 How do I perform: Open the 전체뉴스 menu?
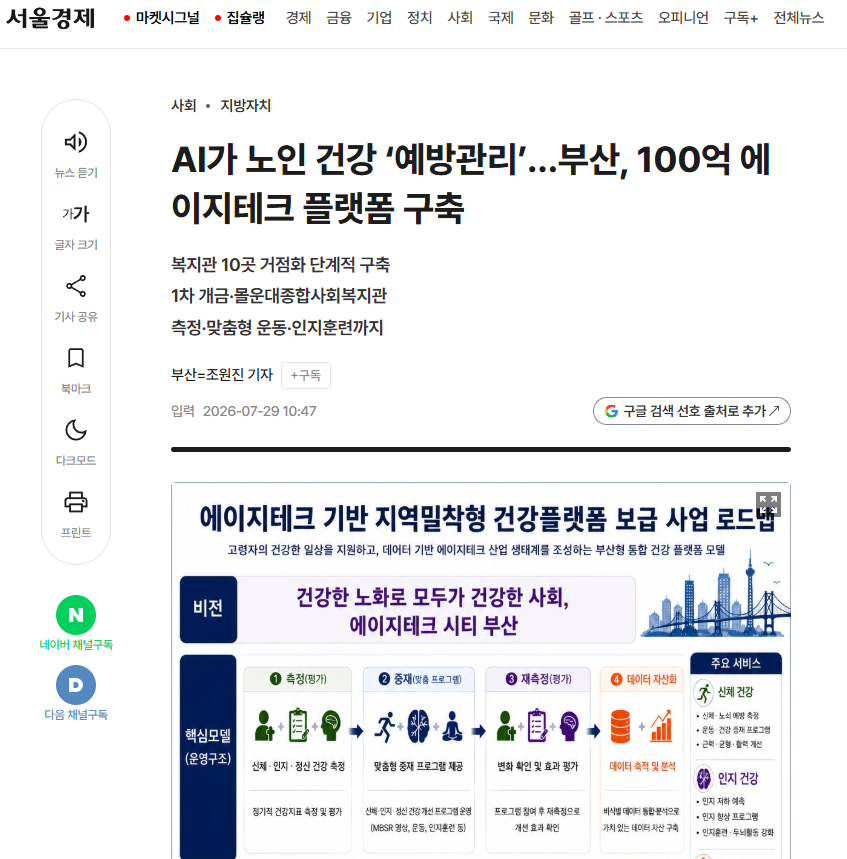point(798,18)
